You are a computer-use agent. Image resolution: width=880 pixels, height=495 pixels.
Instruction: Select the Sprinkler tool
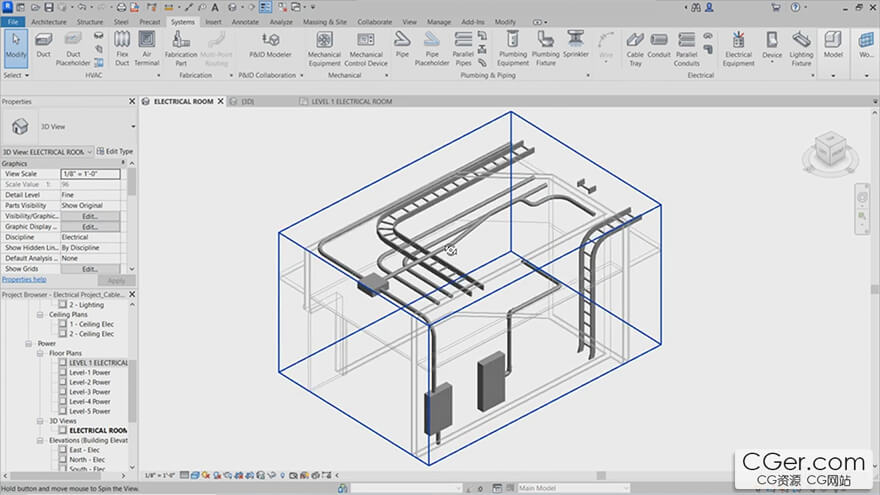(x=576, y=45)
